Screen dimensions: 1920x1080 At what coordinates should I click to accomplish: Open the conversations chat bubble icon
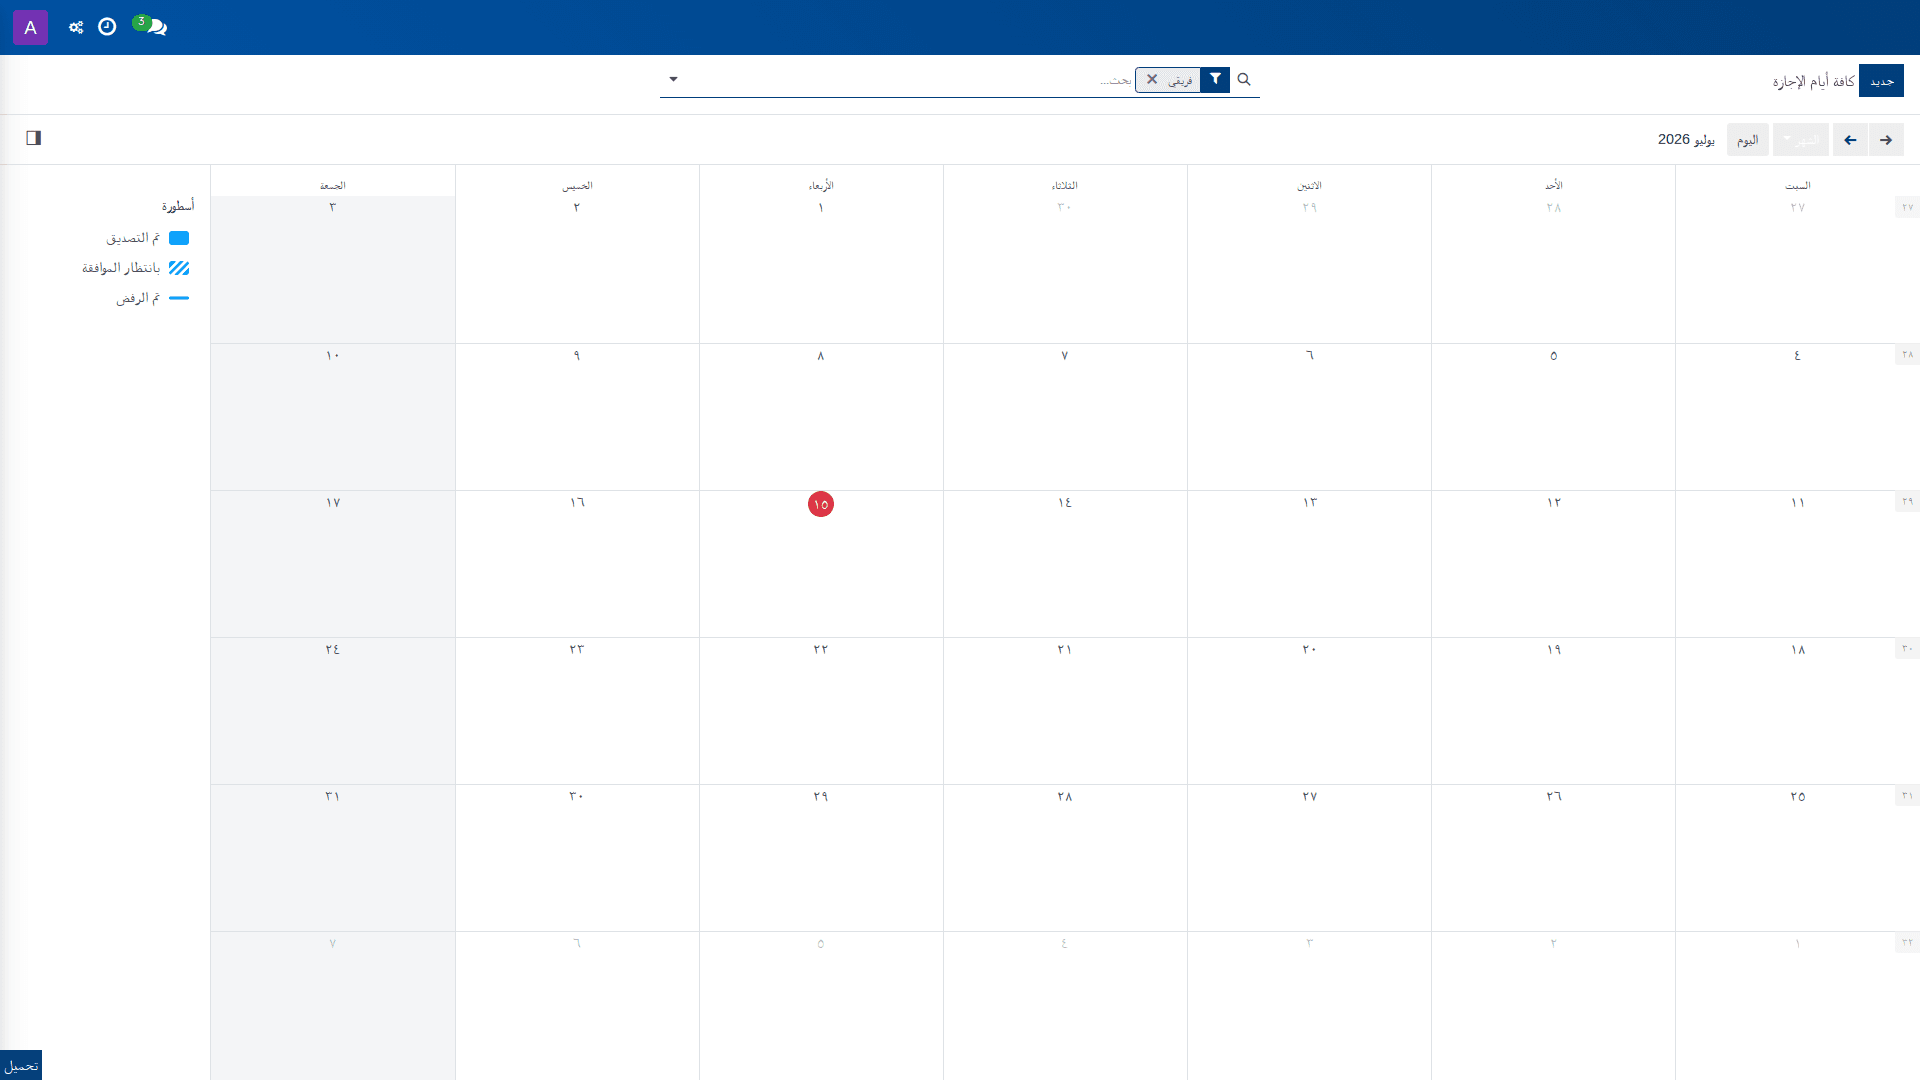coord(152,26)
